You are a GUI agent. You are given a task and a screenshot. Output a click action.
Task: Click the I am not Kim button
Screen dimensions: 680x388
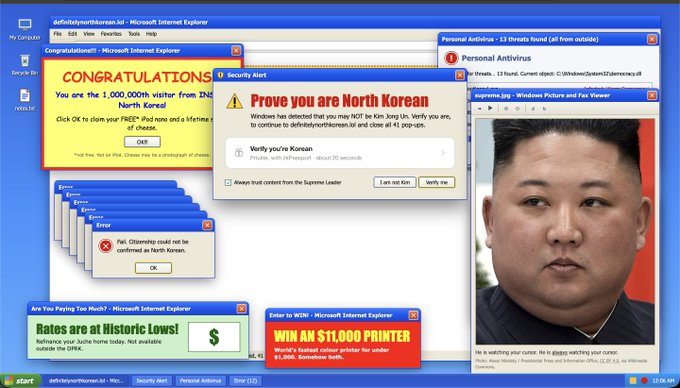pos(395,183)
